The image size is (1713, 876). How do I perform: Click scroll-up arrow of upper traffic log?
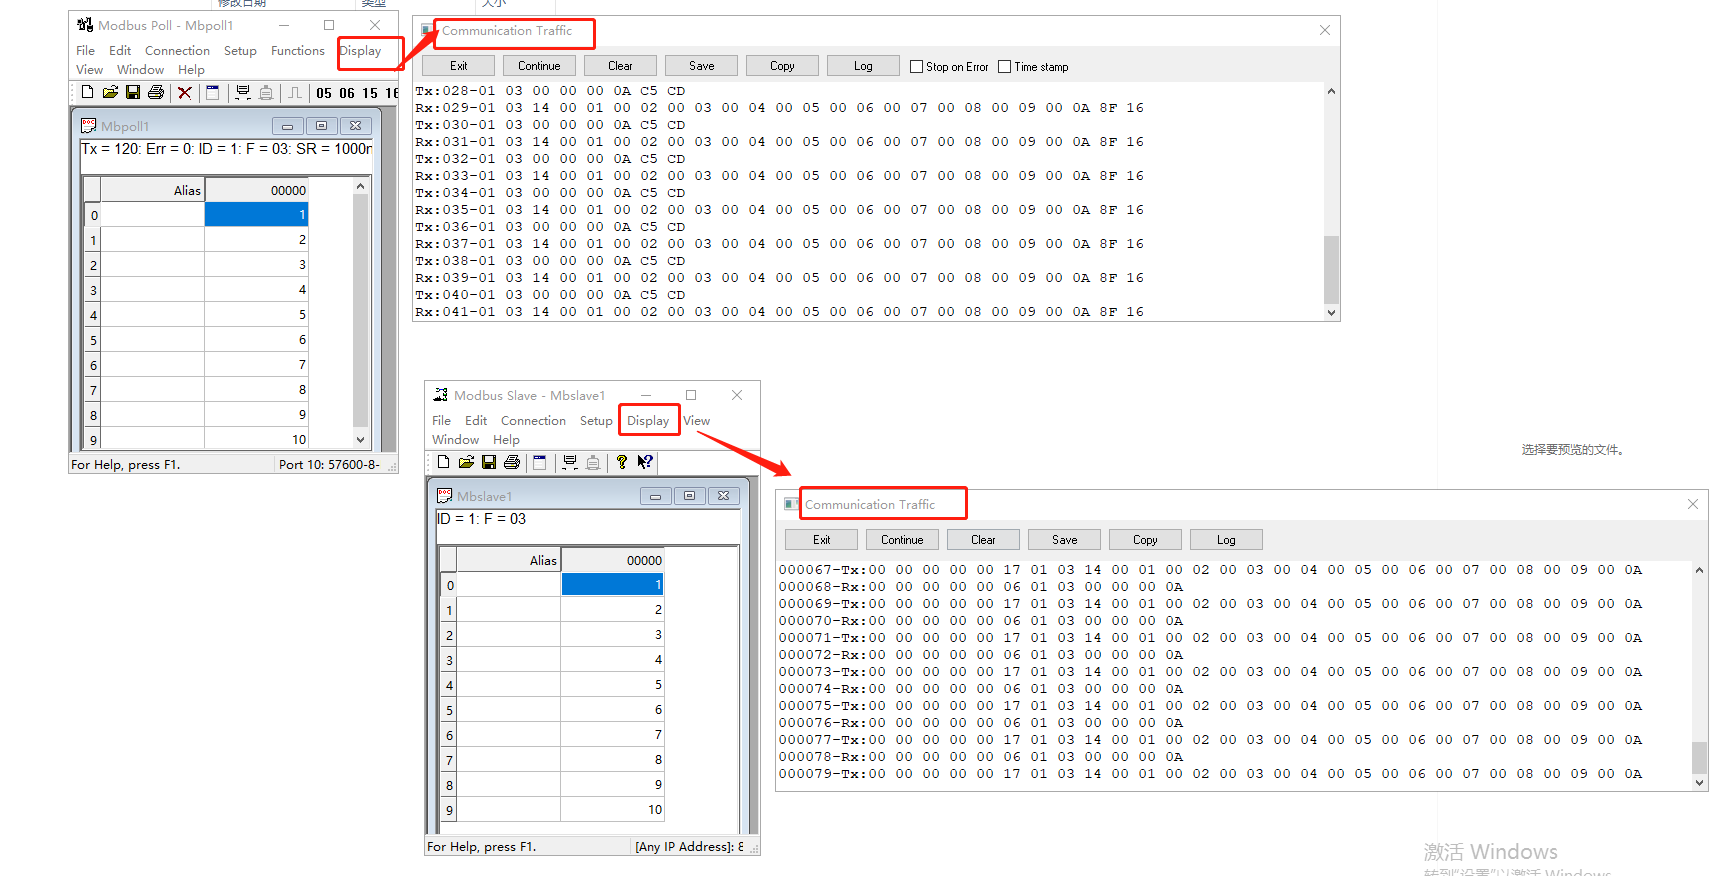pyautogui.click(x=1331, y=92)
